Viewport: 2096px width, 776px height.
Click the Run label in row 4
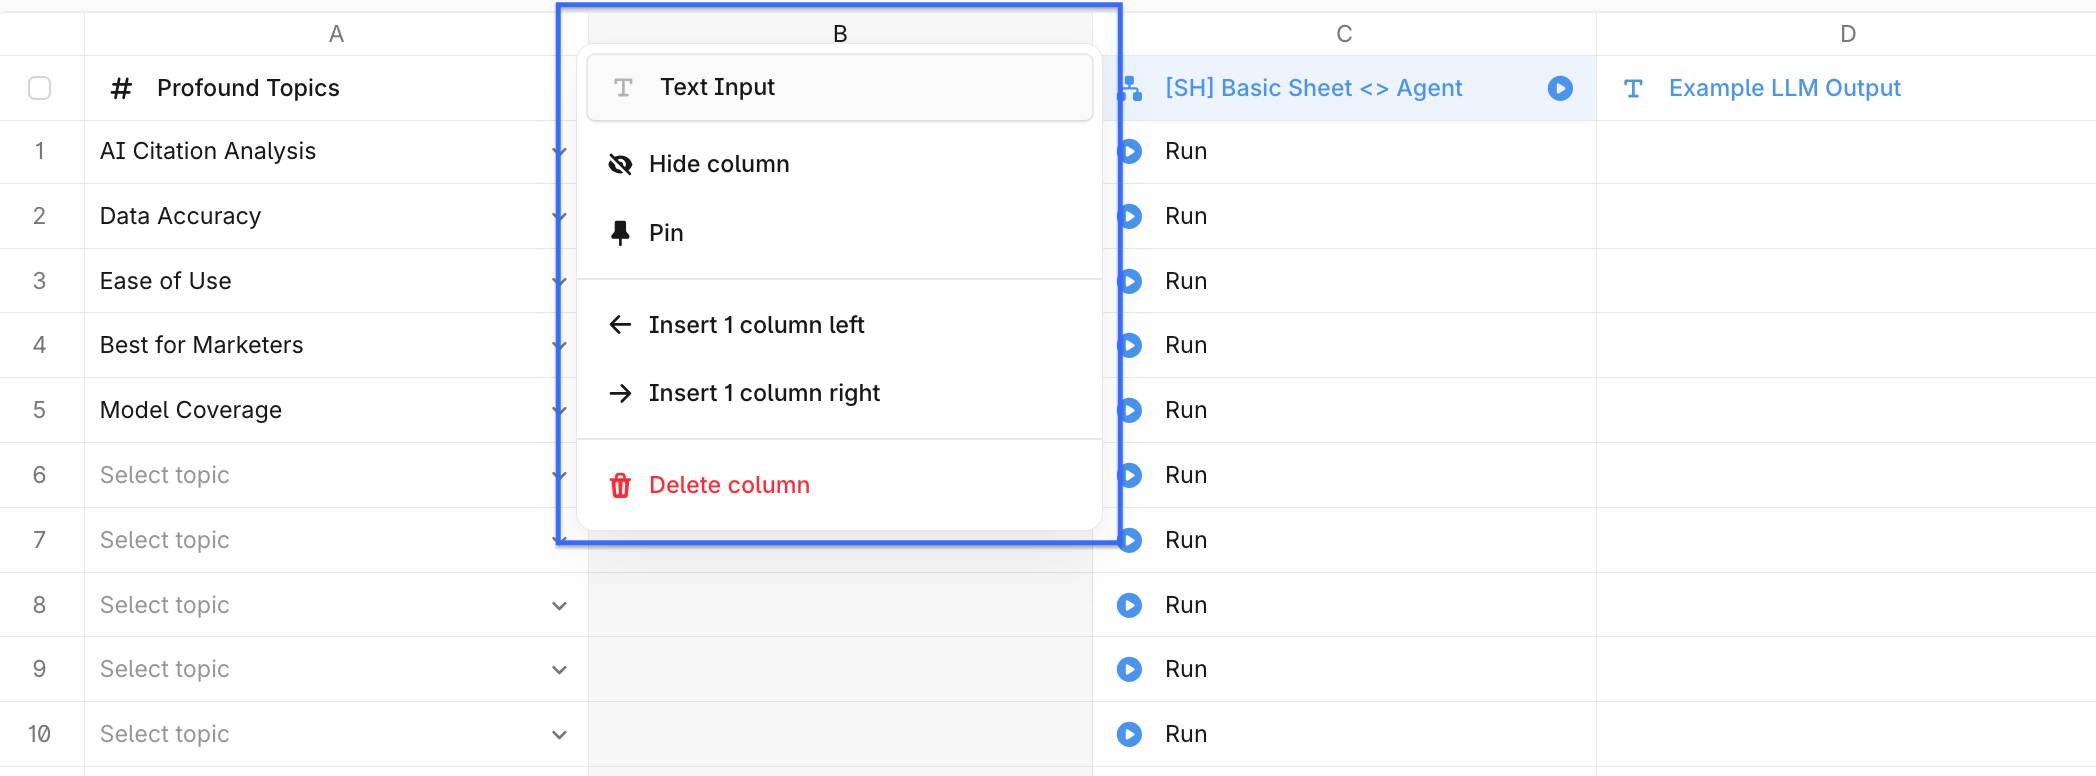click(1186, 345)
